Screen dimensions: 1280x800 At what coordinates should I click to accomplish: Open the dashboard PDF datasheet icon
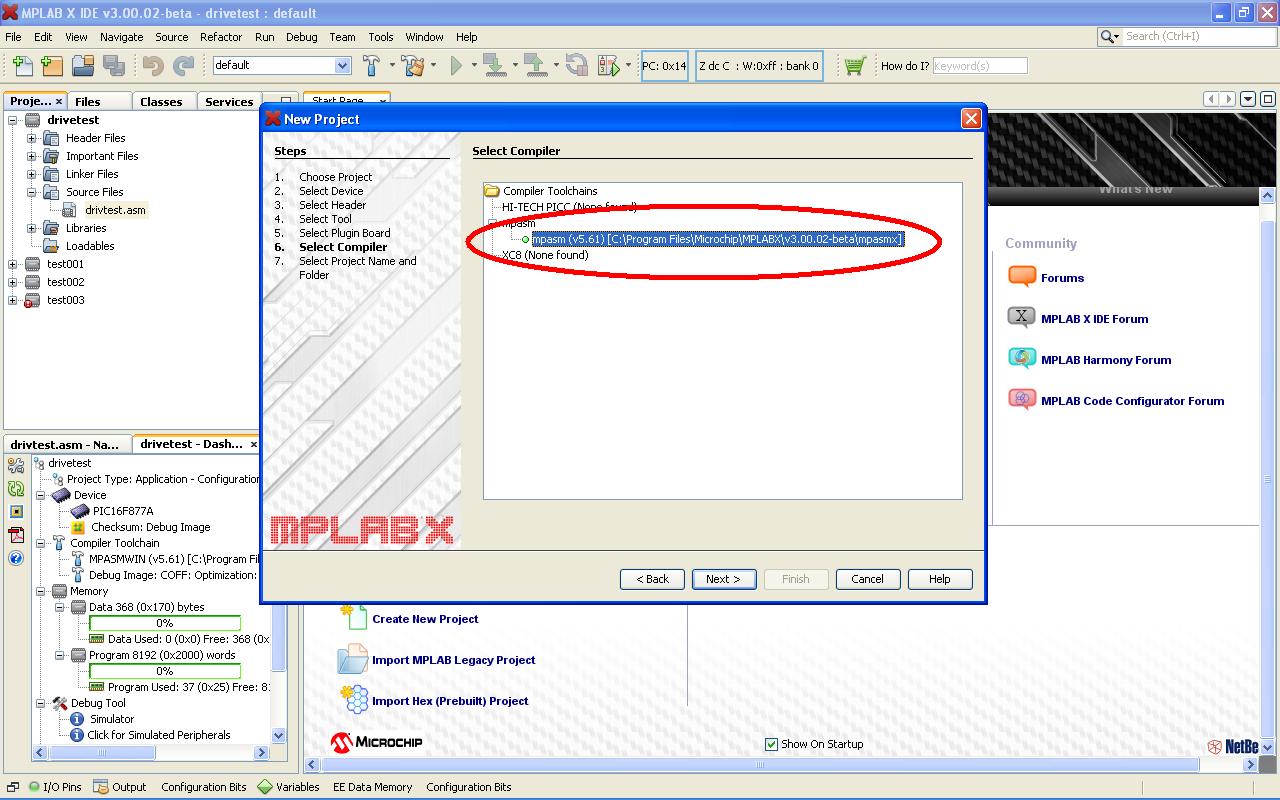pos(16,535)
